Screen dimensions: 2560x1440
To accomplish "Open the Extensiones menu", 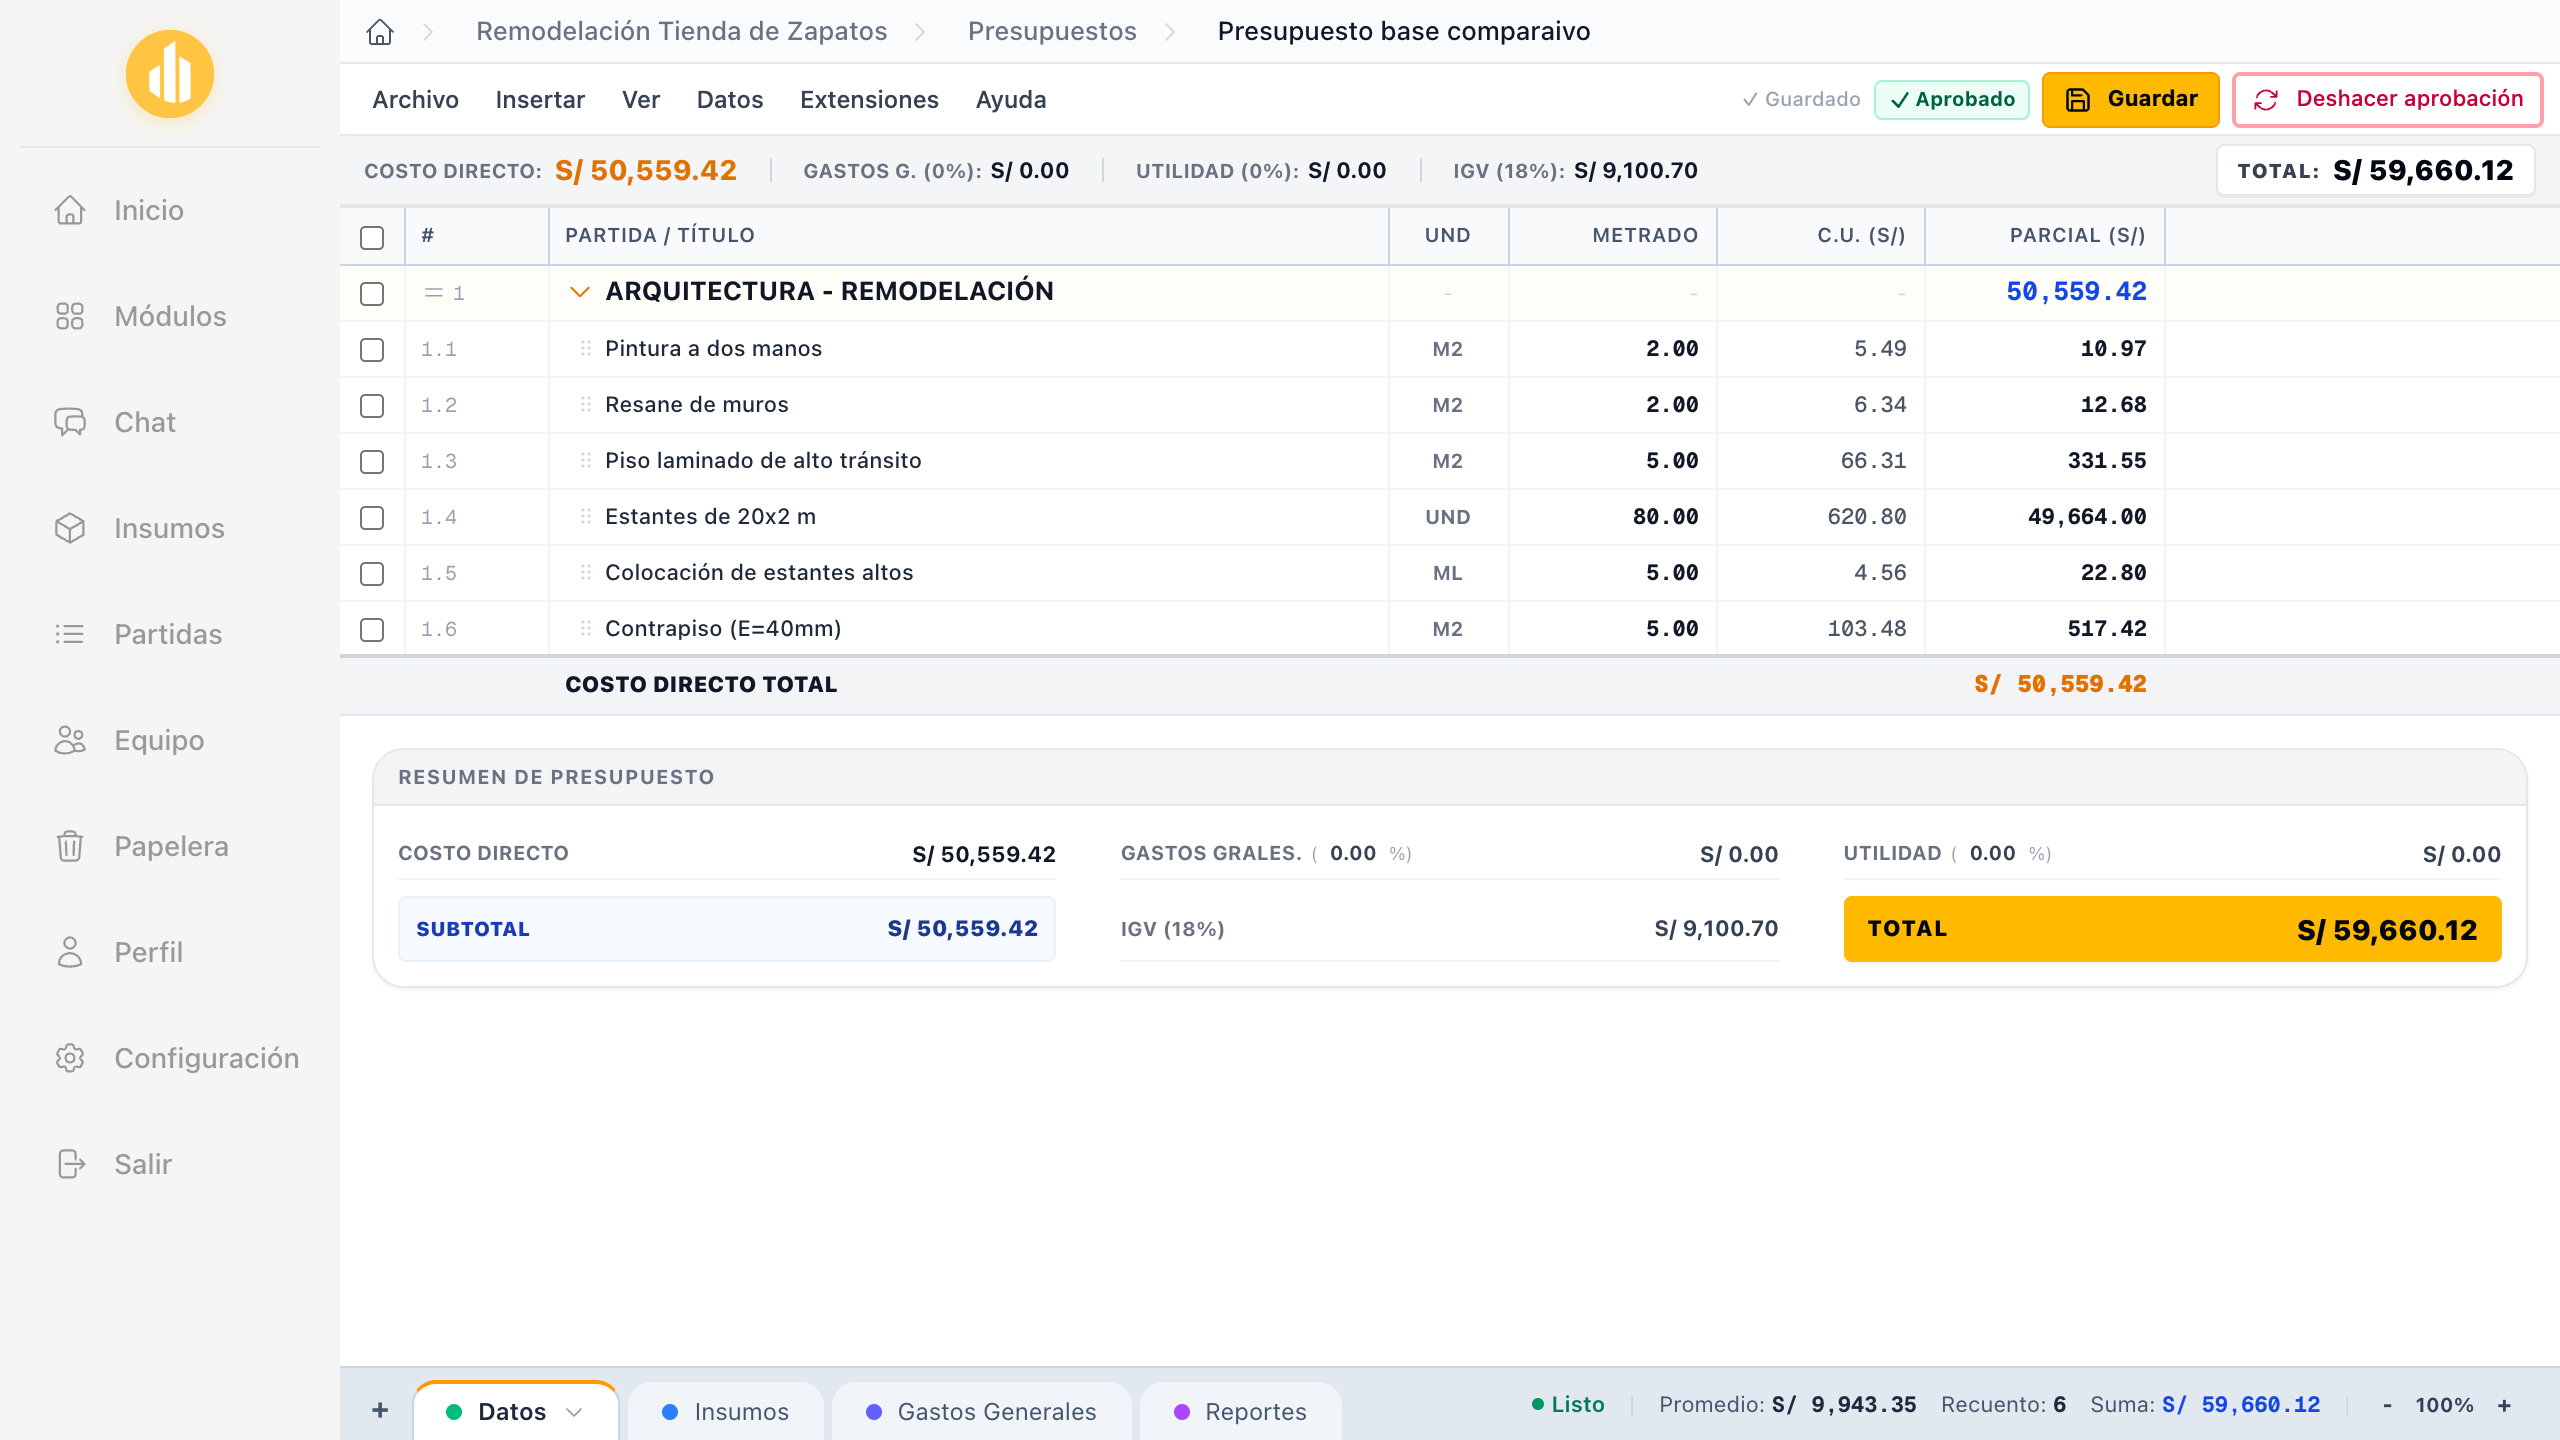I will pyautogui.click(x=869, y=100).
